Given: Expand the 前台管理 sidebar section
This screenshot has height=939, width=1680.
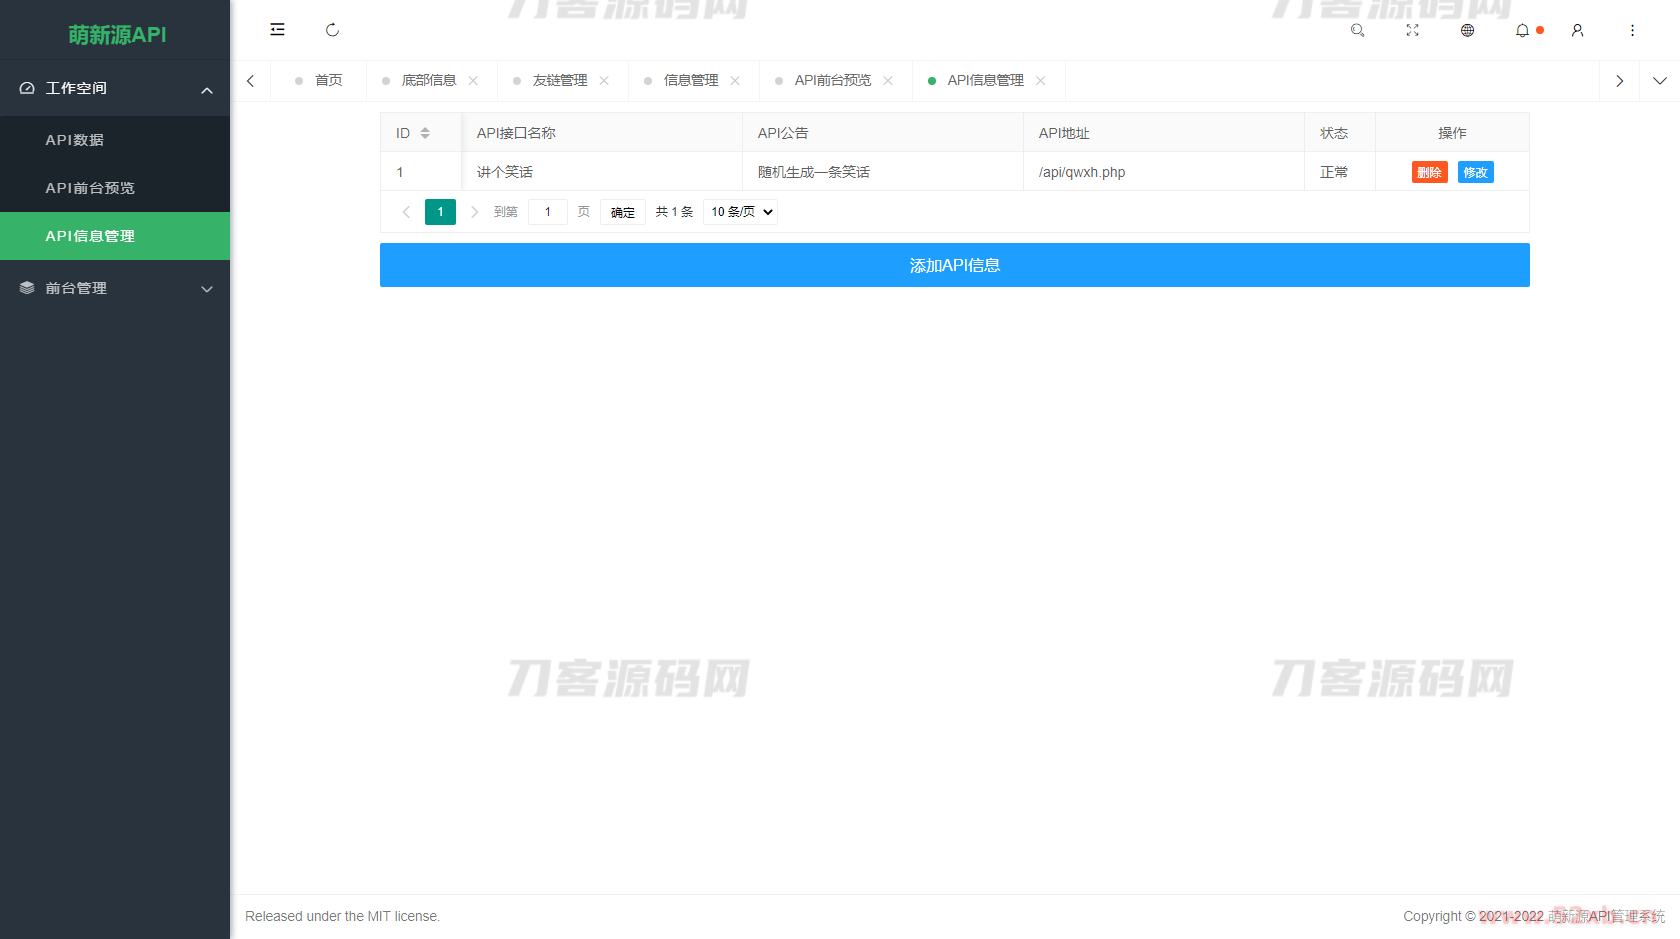Looking at the screenshot, I should tap(115, 288).
